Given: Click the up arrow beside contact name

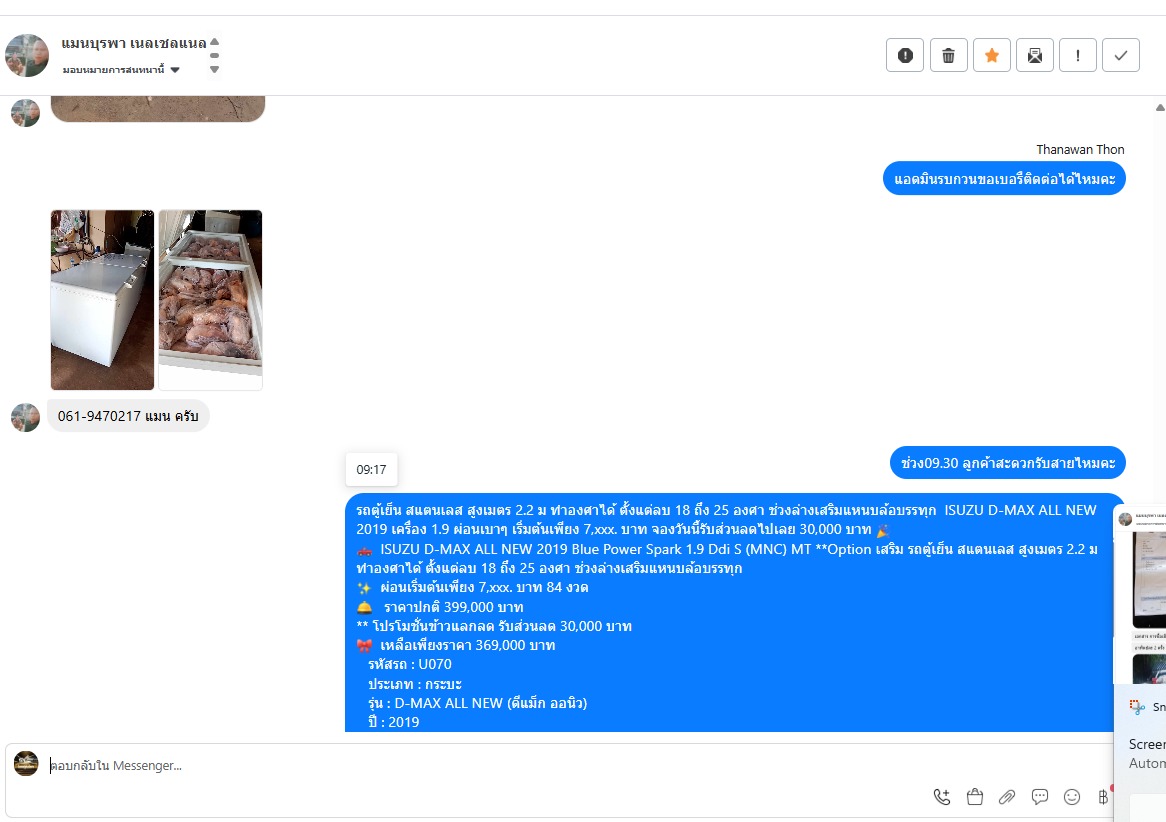Looking at the screenshot, I should point(214,42).
